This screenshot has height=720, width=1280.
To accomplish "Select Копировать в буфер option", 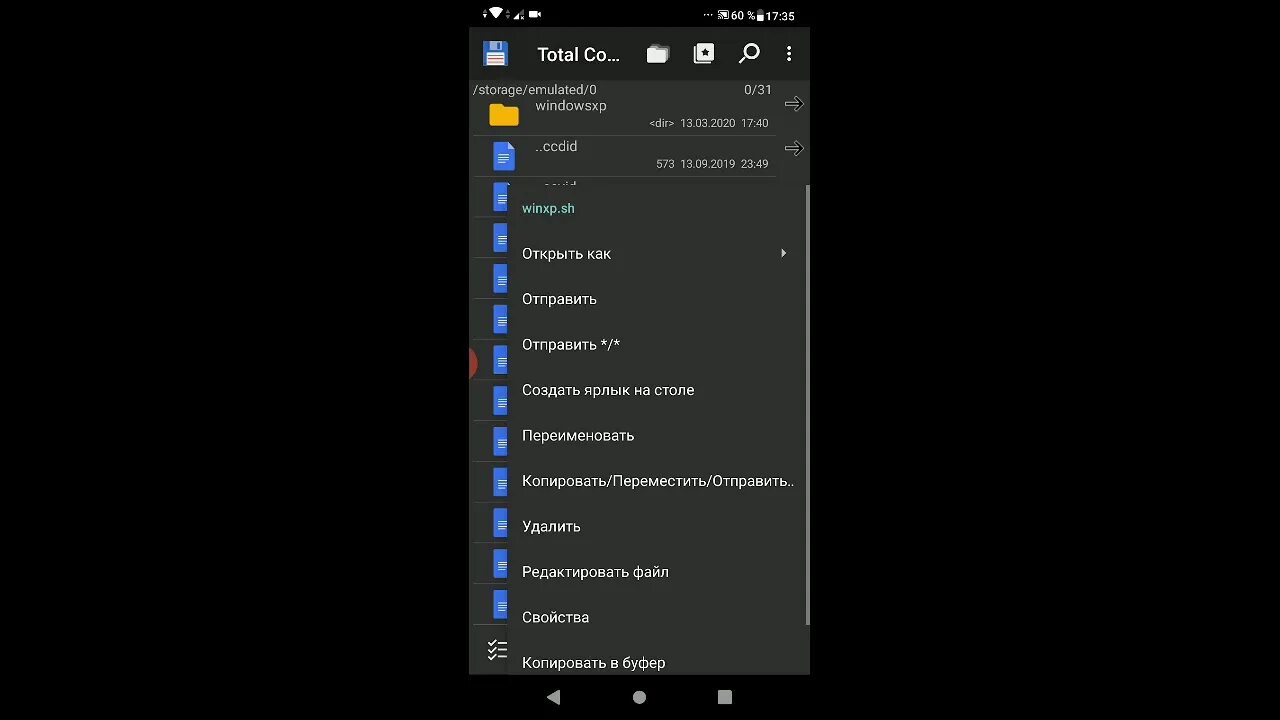I will 593,663.
